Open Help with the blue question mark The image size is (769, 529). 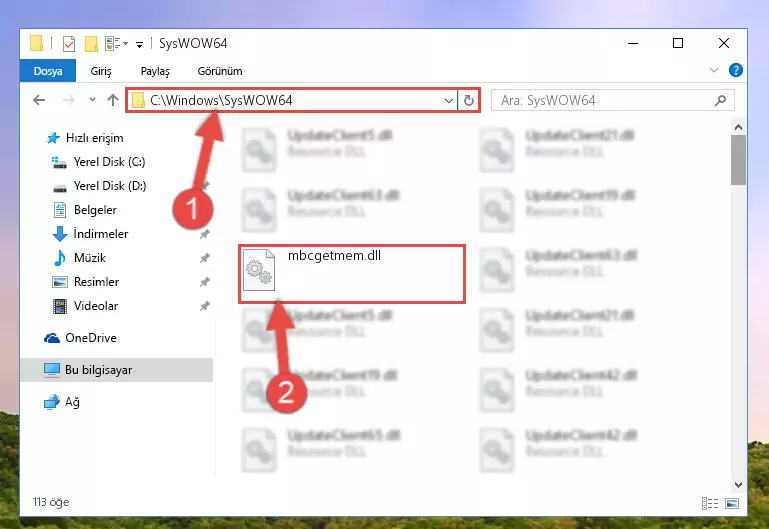(x=735, y=70)
